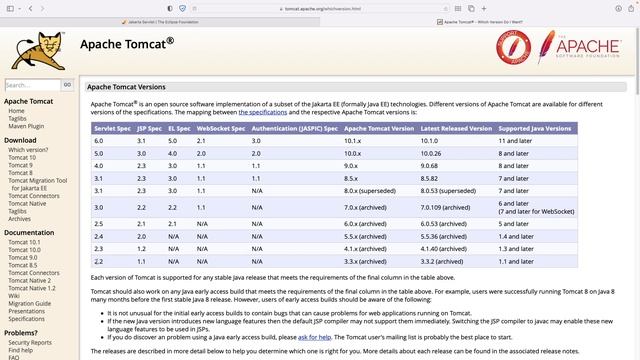Open Security Reports under Problems

tap(30, 343)
